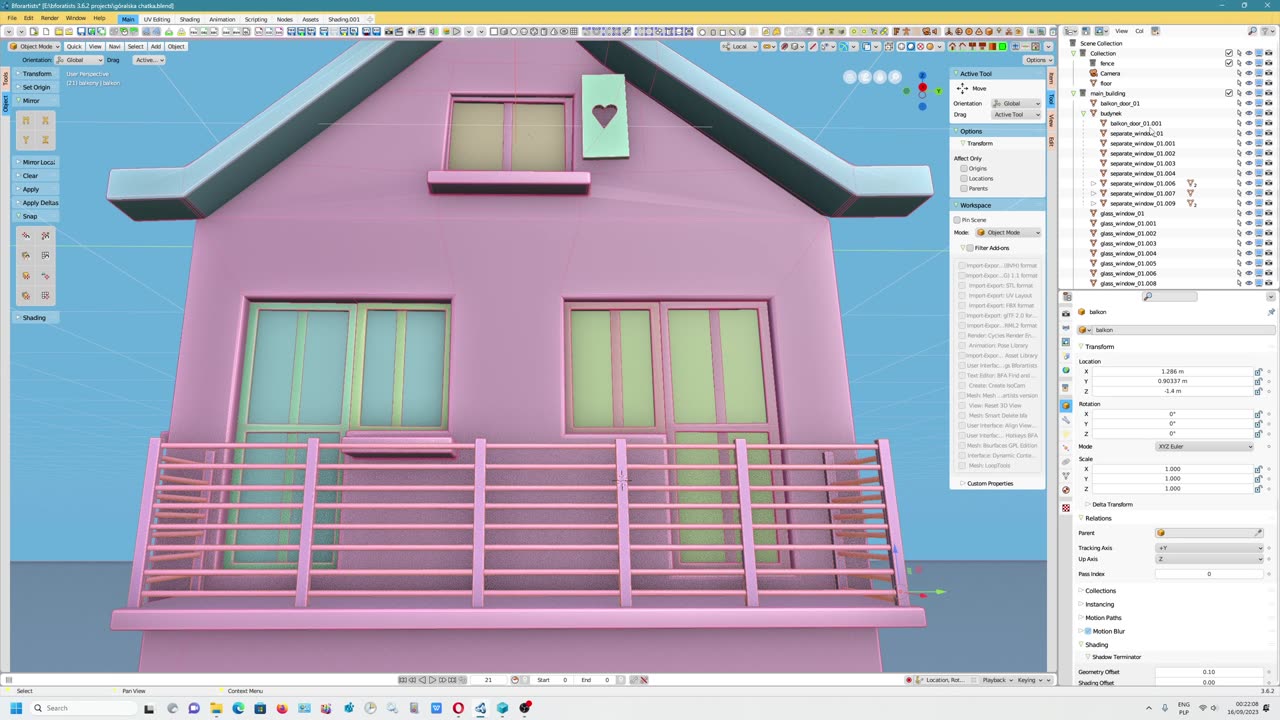Click the Set Origin button in Tools
This screenshot has width=1280, height=720.
tap(36, 87)
